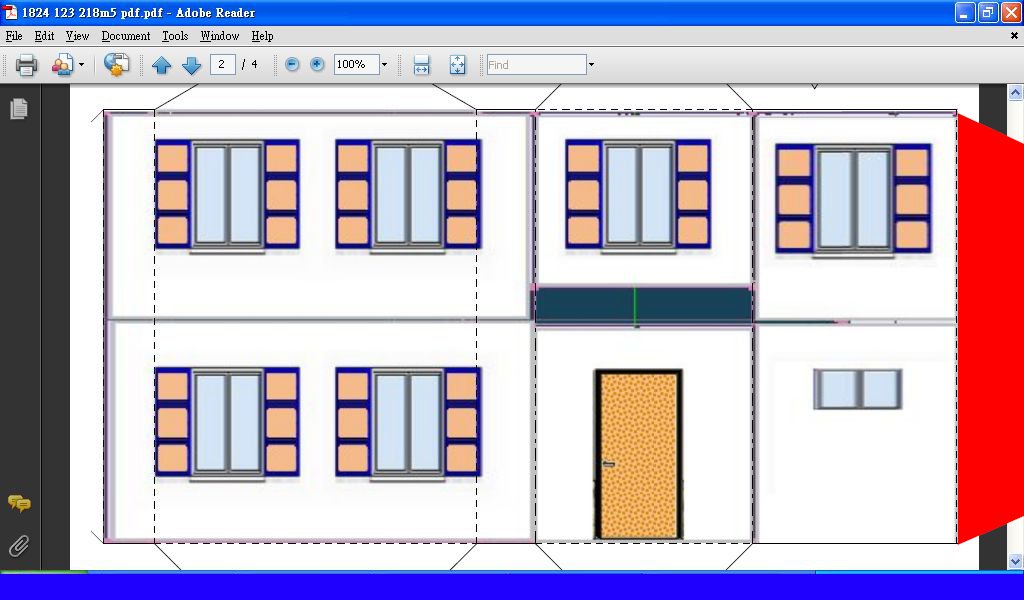Open the Tools menu
Image resolution: width=1024 pixels, height=600 pixels.
(175, 36)
